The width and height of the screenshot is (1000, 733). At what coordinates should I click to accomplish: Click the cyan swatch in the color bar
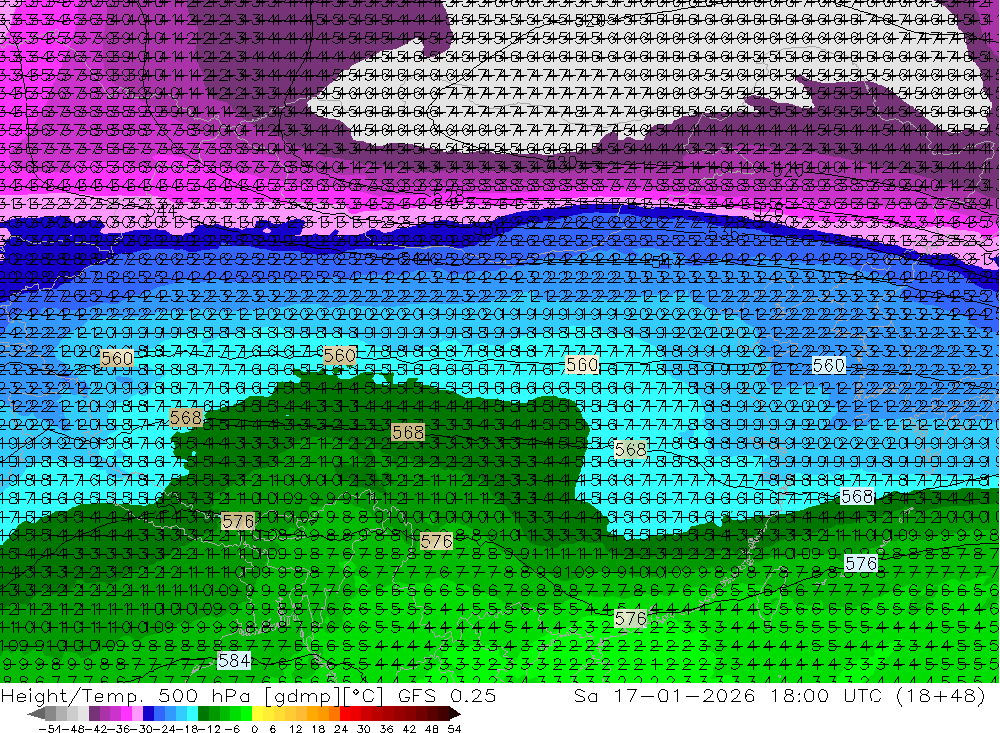(192, 713)
